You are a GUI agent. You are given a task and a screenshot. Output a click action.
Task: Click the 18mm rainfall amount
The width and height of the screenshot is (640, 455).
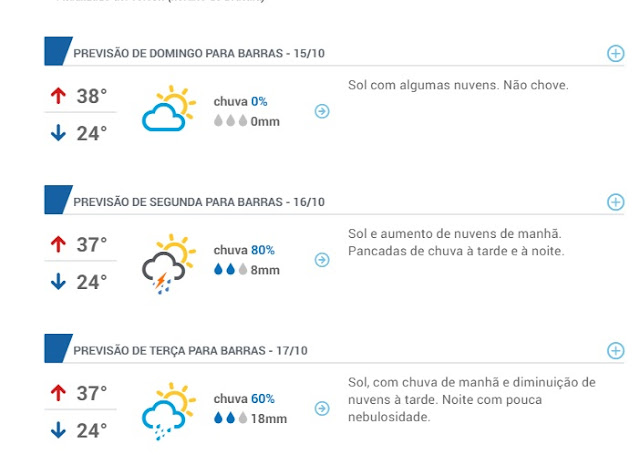coord(269,419)
